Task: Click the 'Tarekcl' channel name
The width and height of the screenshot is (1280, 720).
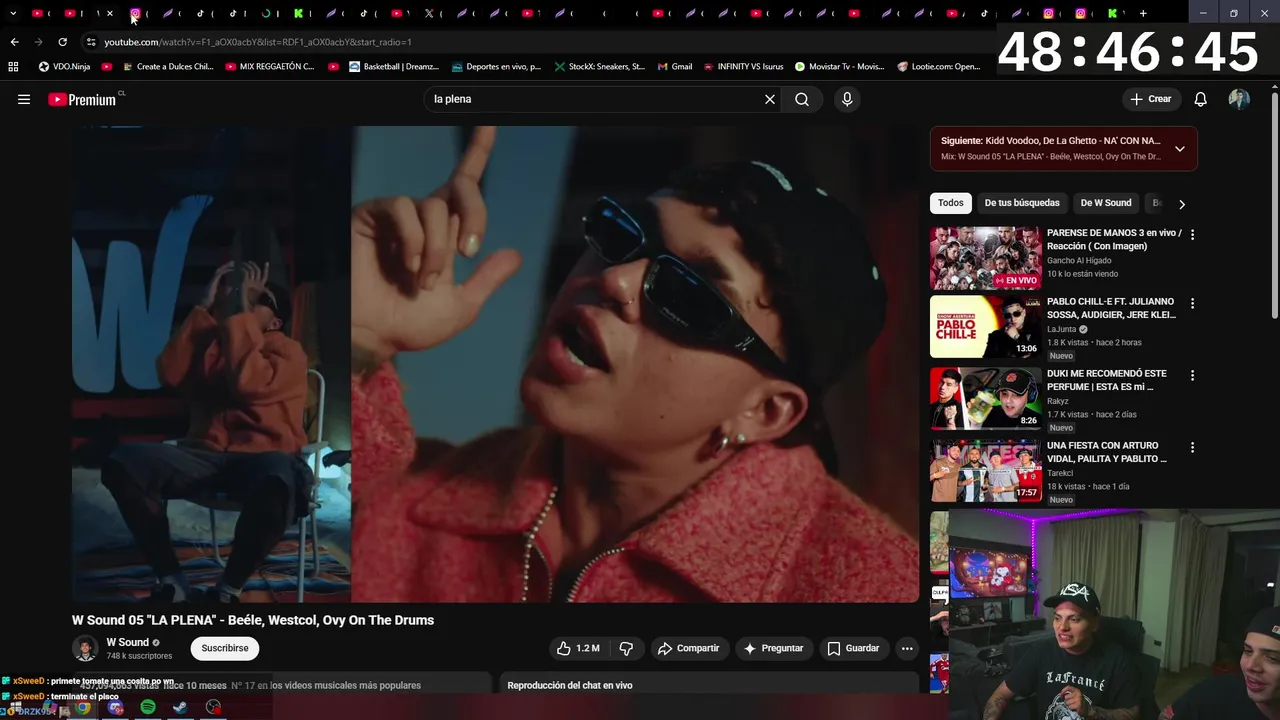Action: [x=1060, y=473]
